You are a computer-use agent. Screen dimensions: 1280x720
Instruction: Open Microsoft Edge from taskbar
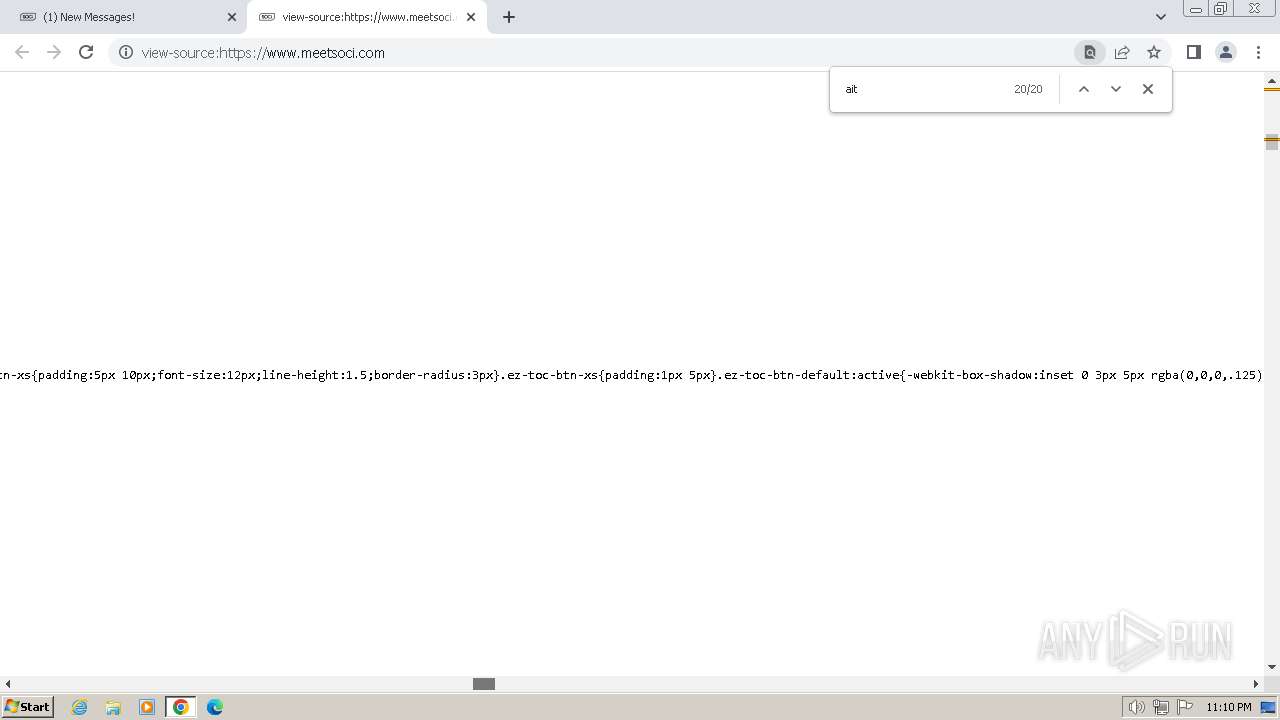click(215, 707)
